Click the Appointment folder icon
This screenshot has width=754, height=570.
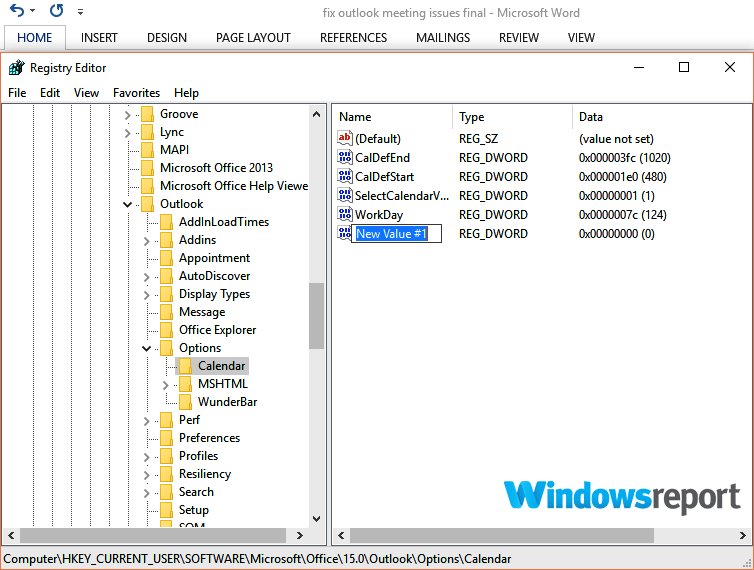click(x=166, y=258)
